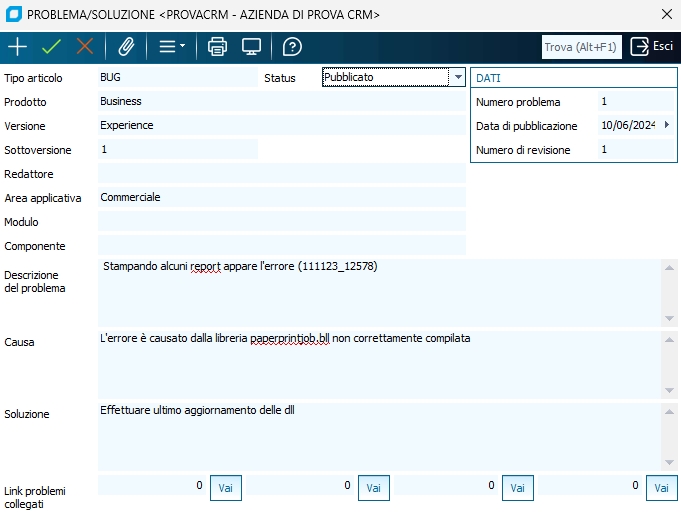Click the third Vai button for linked problems
The image size is (681, 520).
click(518, 488)
